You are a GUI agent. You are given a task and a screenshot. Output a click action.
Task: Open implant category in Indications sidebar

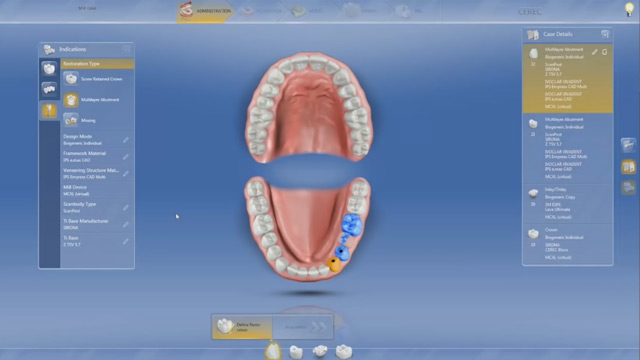pos(49,111)
